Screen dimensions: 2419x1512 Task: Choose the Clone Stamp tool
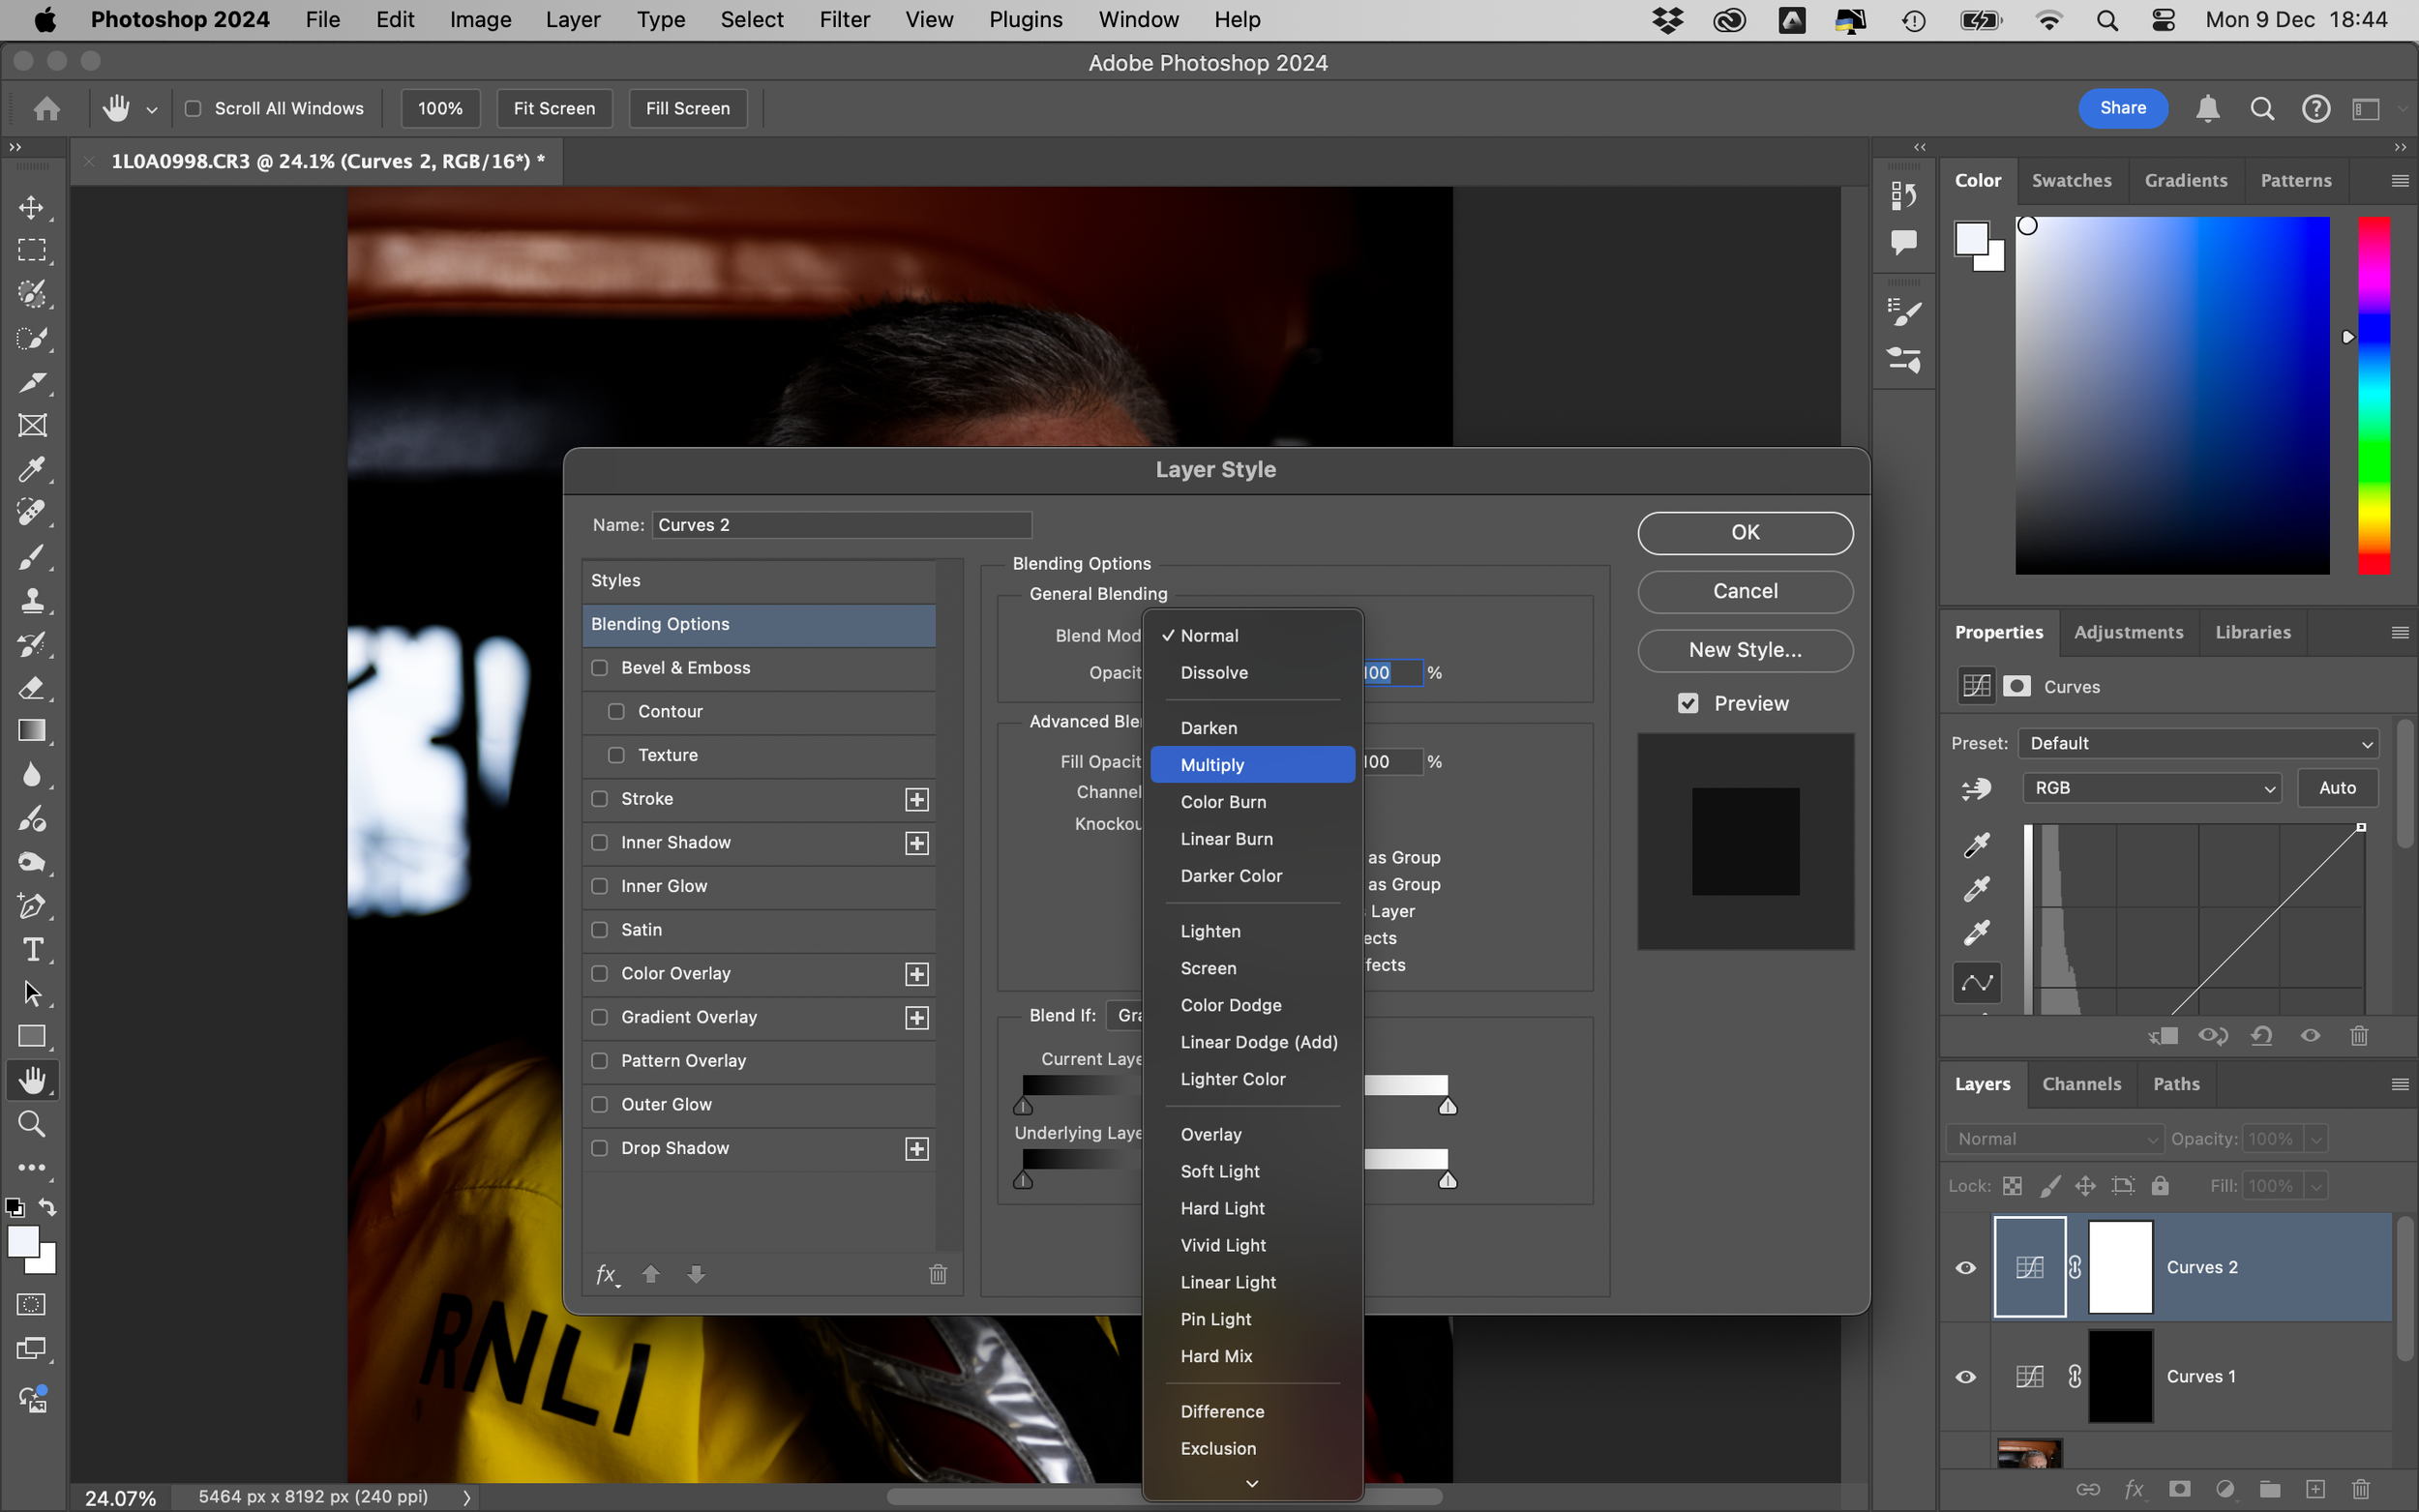click(32, 600)
